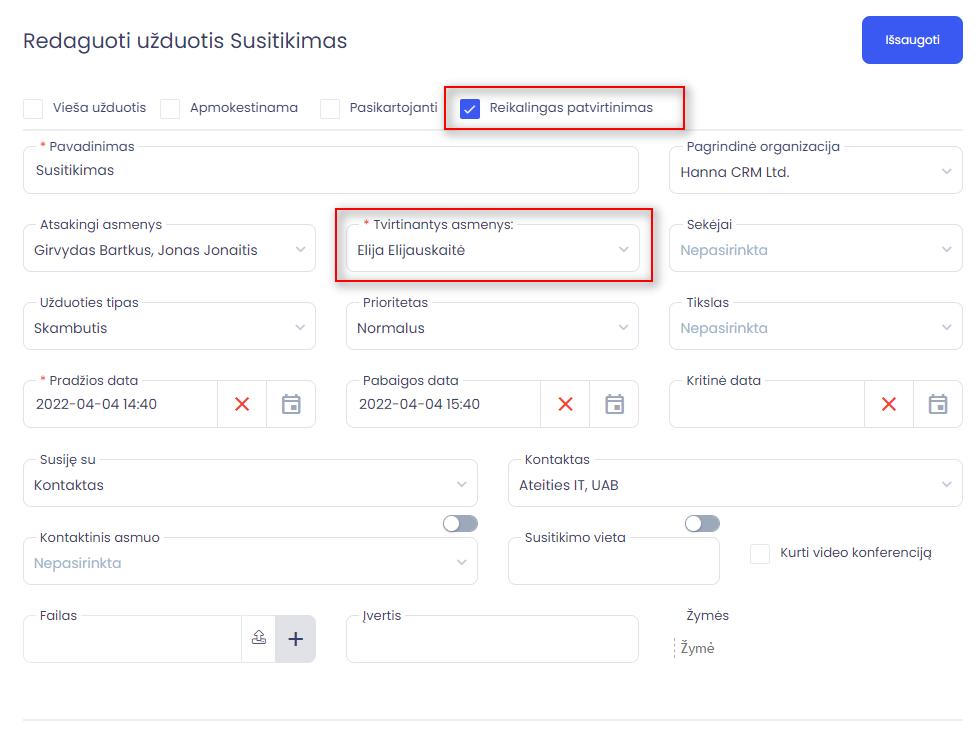Focus the Susitikimo vieta input
Screen dimensions: 979x737
(614, 561)
